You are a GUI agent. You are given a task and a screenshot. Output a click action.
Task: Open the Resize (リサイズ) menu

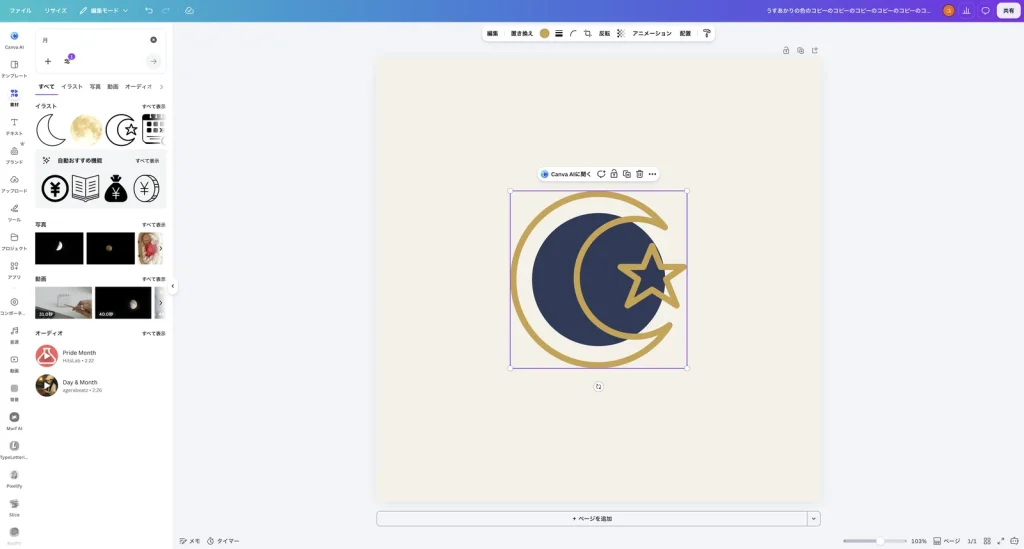[x=56, y=10]
